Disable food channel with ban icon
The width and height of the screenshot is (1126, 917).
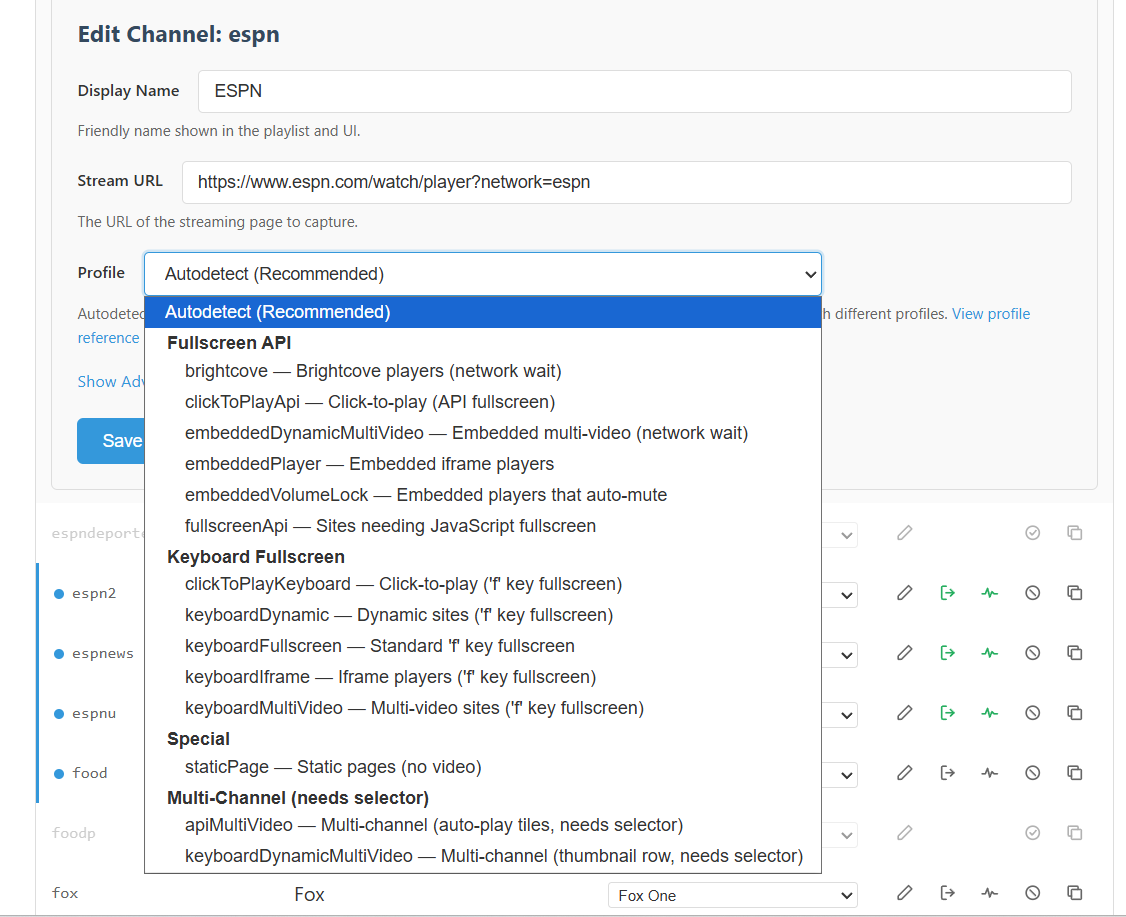(x=1033, y=773)
